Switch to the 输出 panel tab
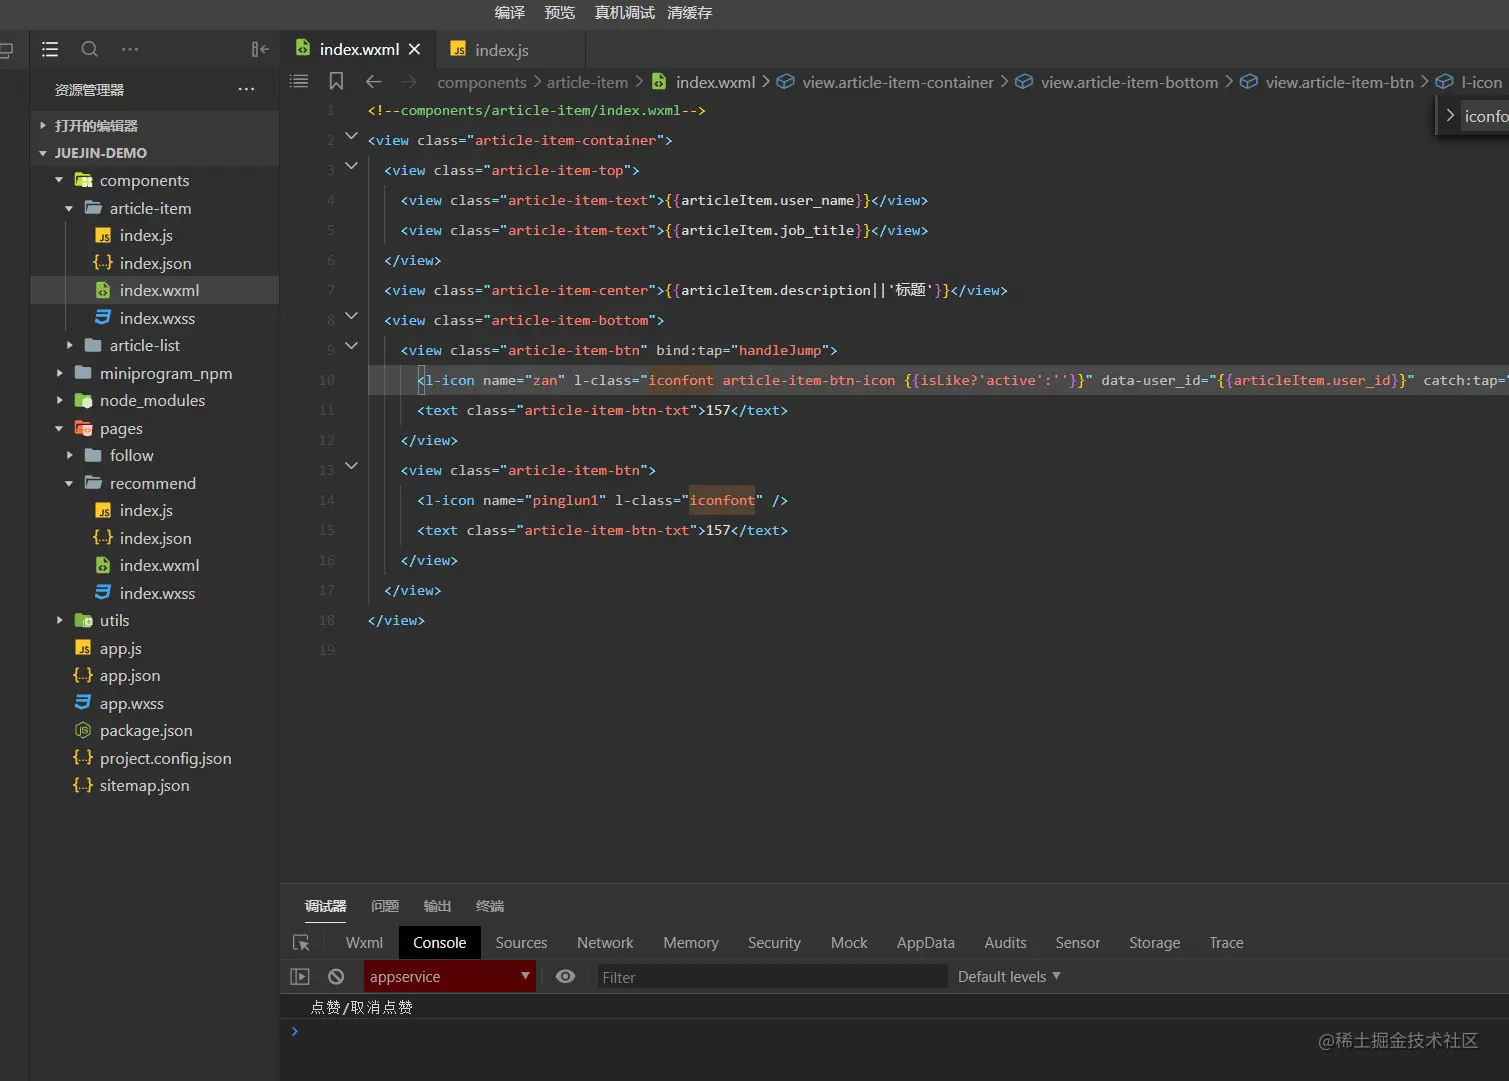 pos(437,906)
